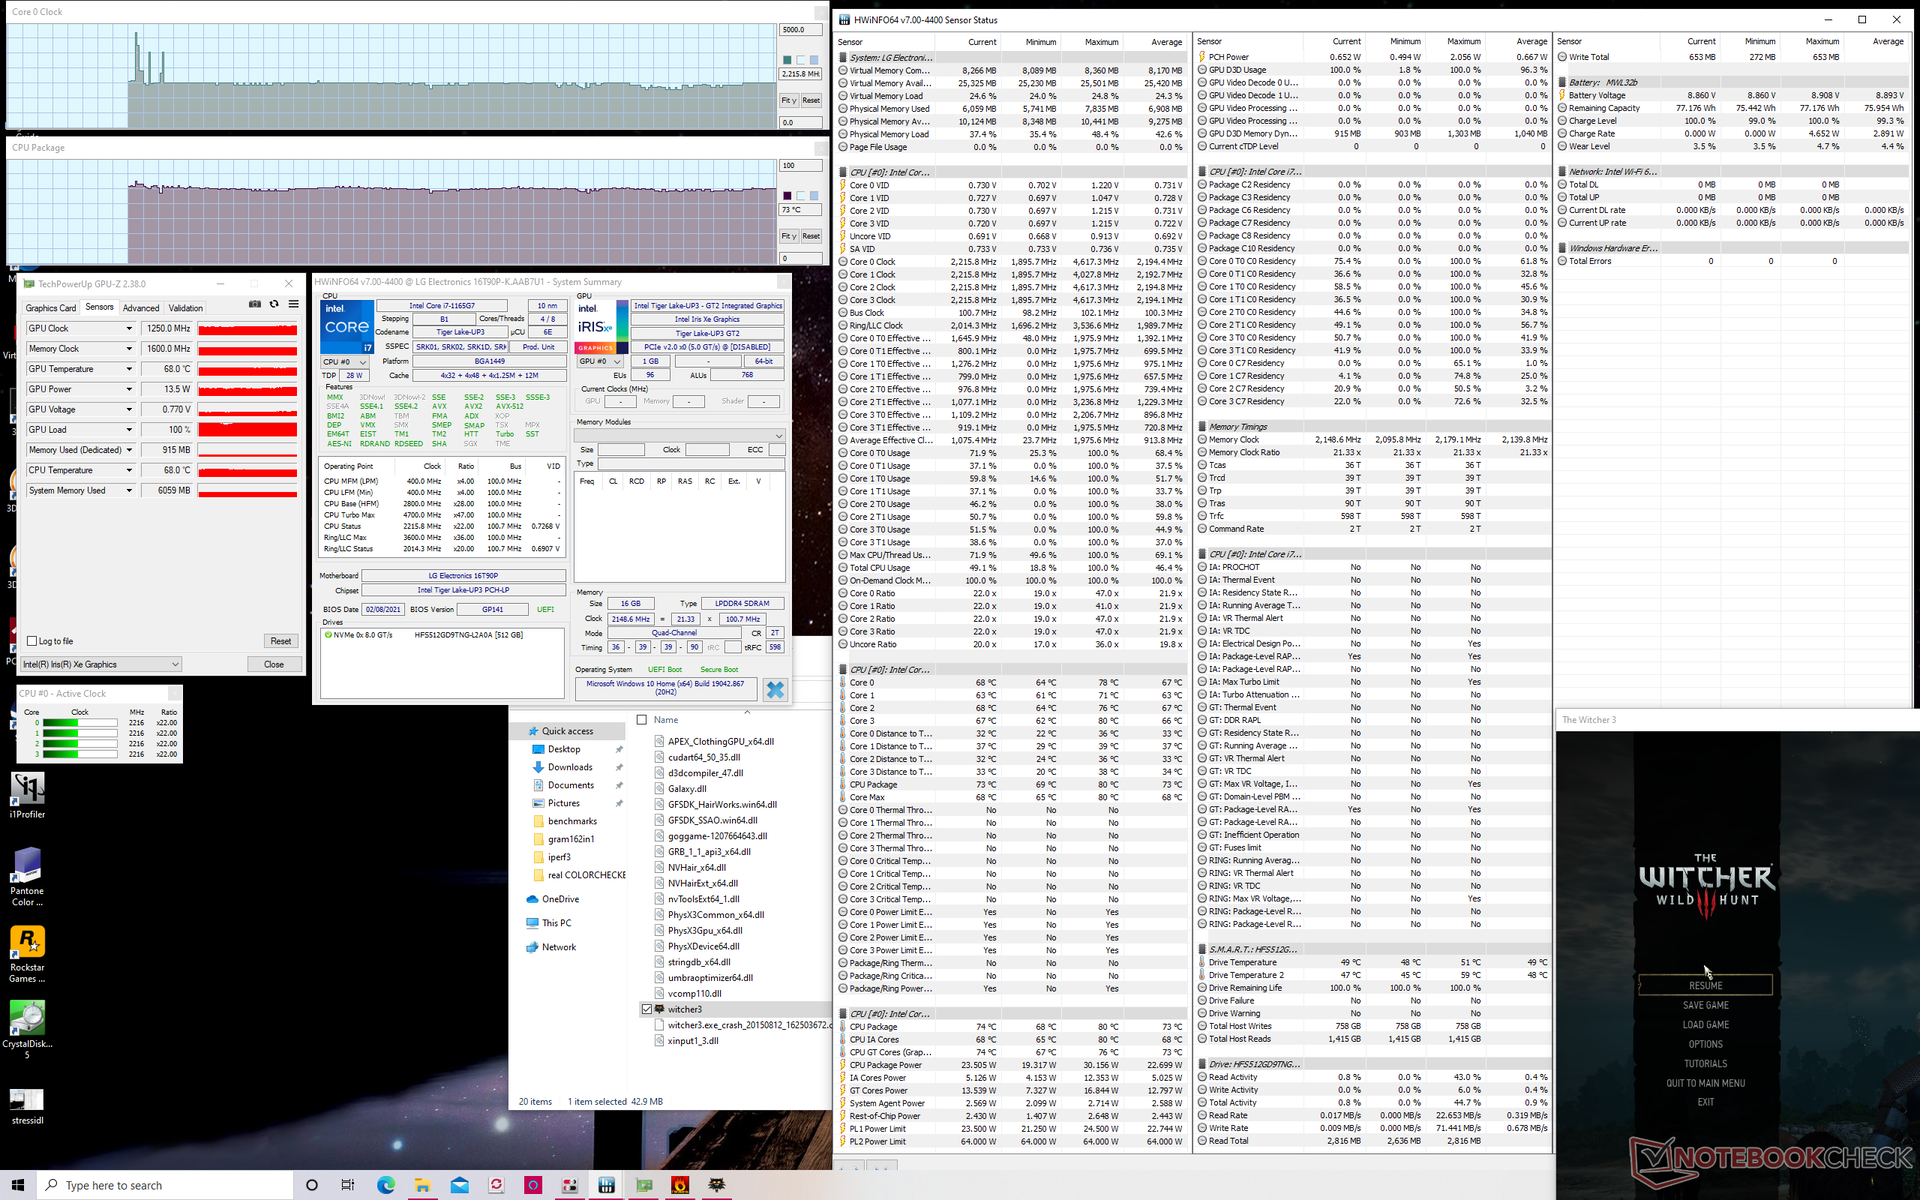Switch to the Graphics Card tab
Image resolution: width=1920 pixels, height=1200 pixels.
pyautogui.click(x=50, y=308)
